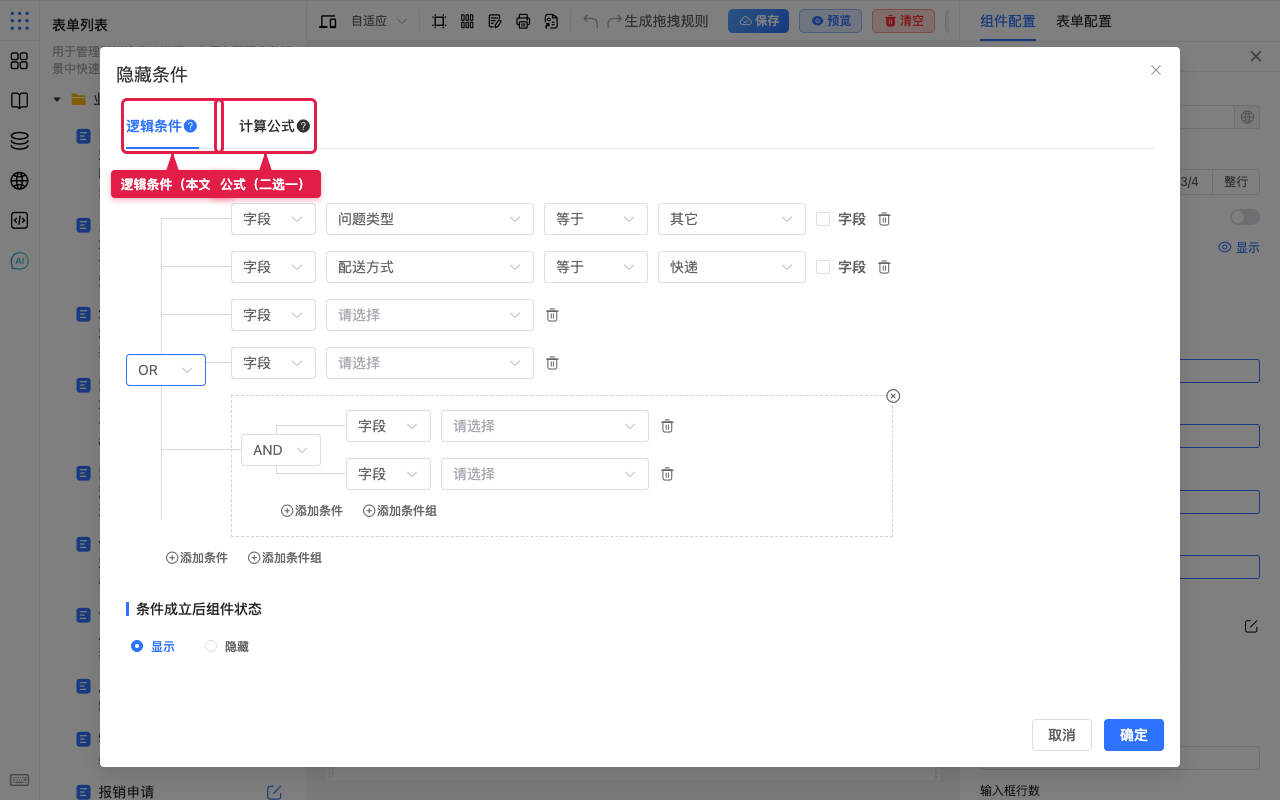1280x800 pixels.
Task: Open the app launcher grid icon
Action: click(x=19, y=21)
